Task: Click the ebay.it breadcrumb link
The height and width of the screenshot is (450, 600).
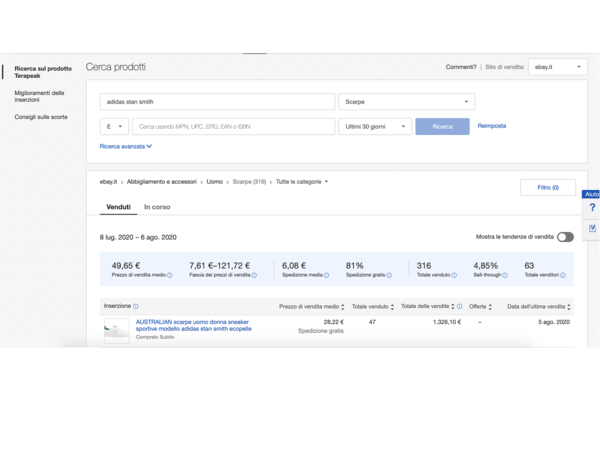Action: coord(108,182)
